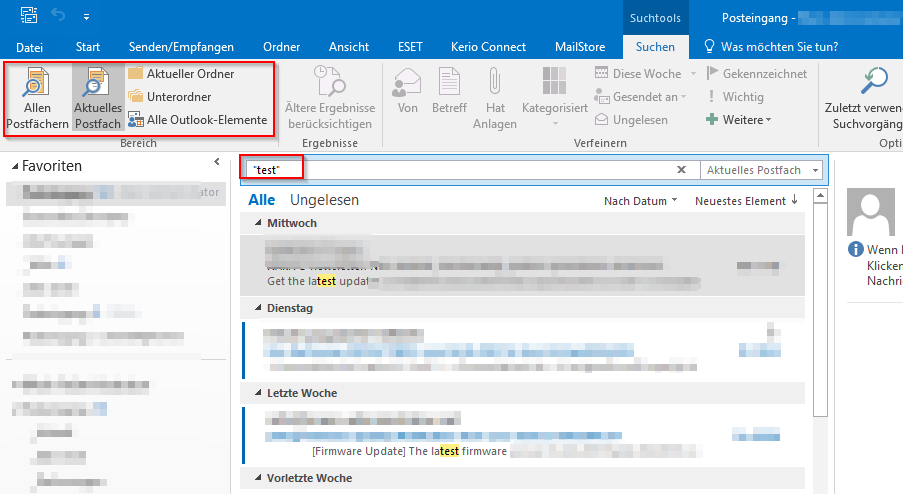Filter by Wichtig importance
The image size is (903, 494).
point(735,97)
